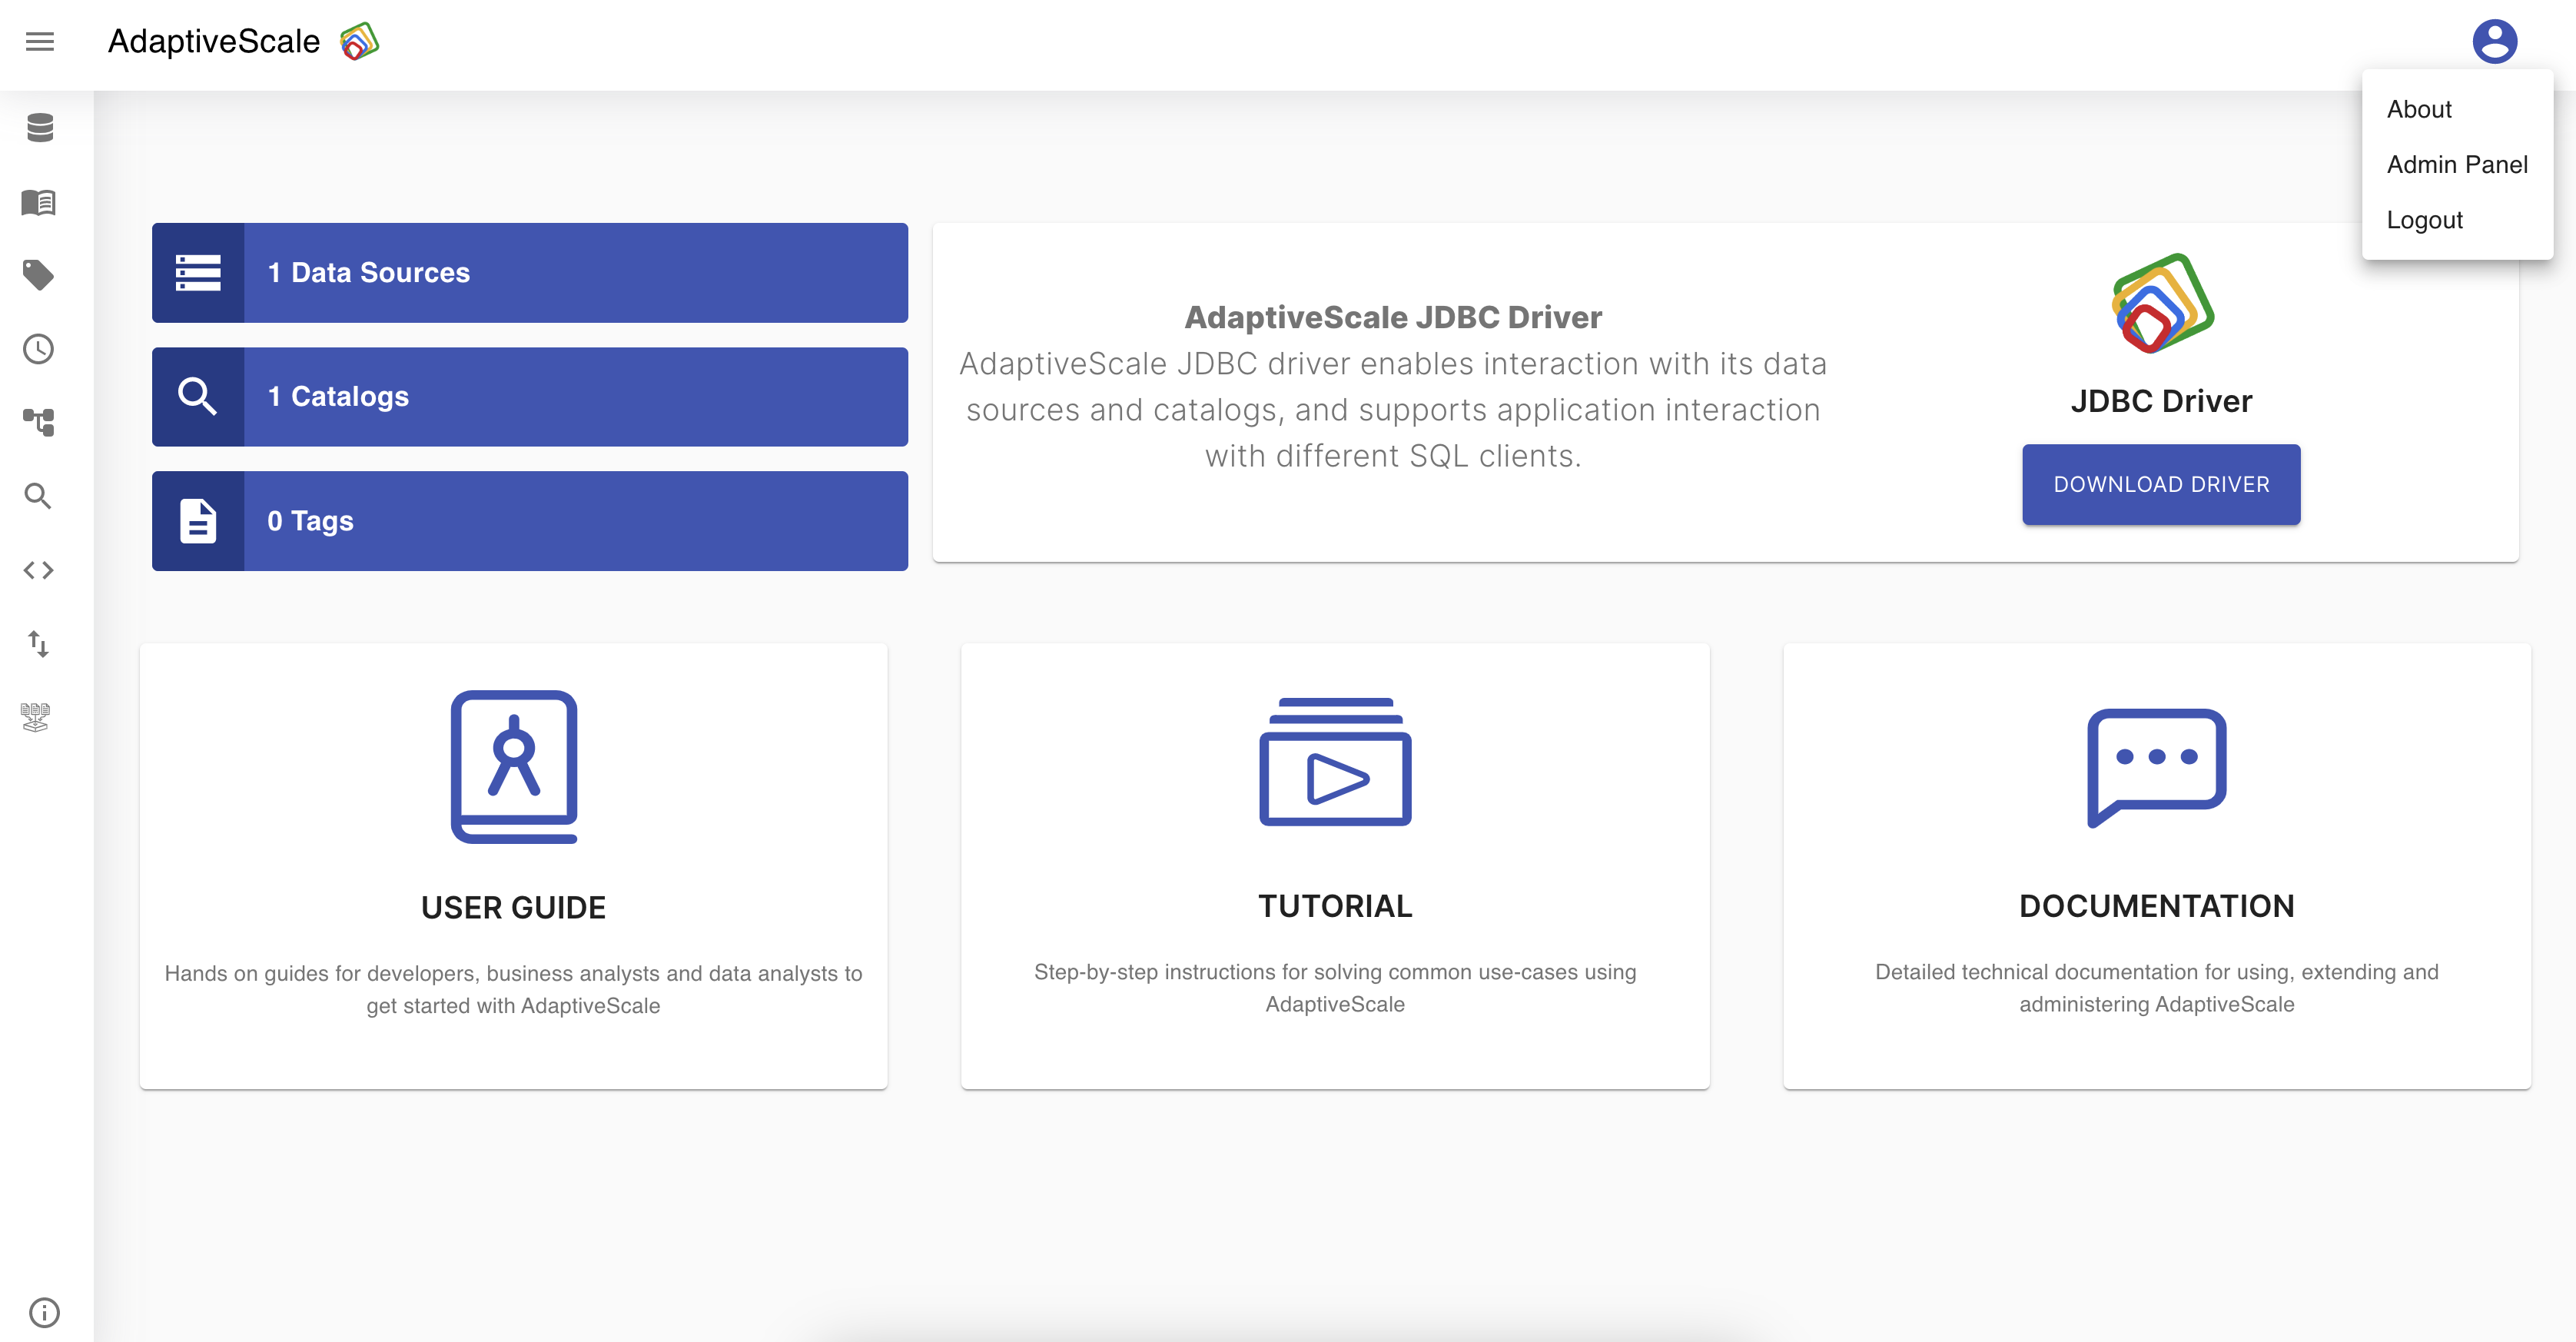The width and height of the screenshot is (2576, 1342).
Task: Open the USER GUIDE card title
Action: coord(513,908)
